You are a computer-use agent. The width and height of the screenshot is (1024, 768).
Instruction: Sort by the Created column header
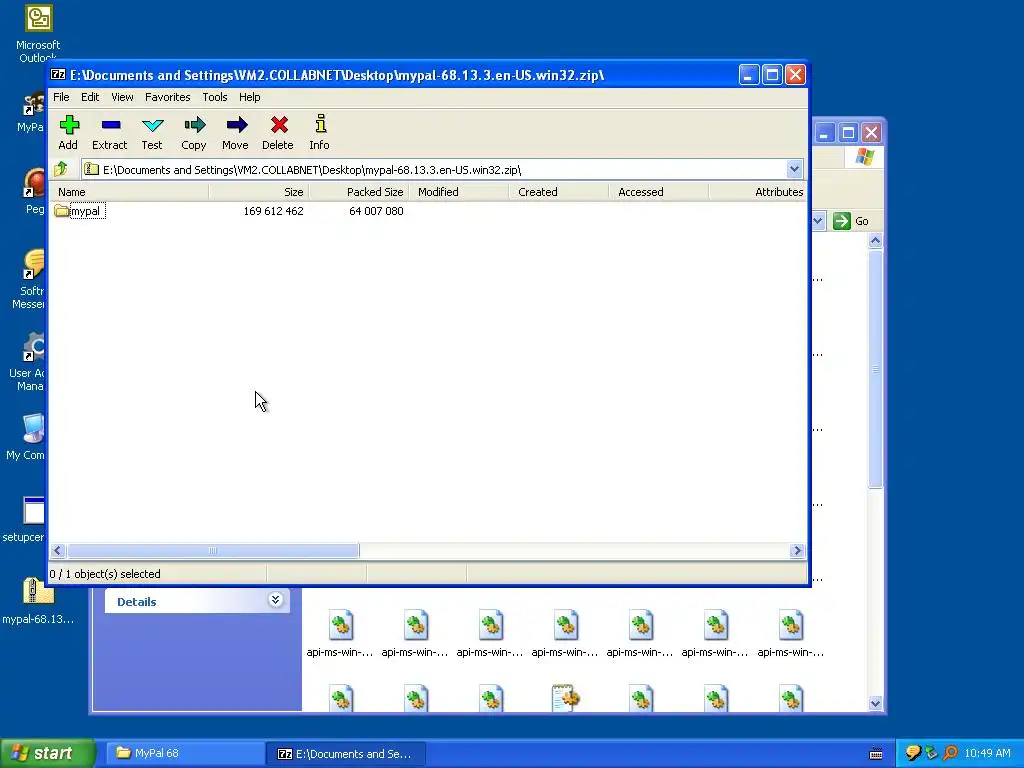559,192
